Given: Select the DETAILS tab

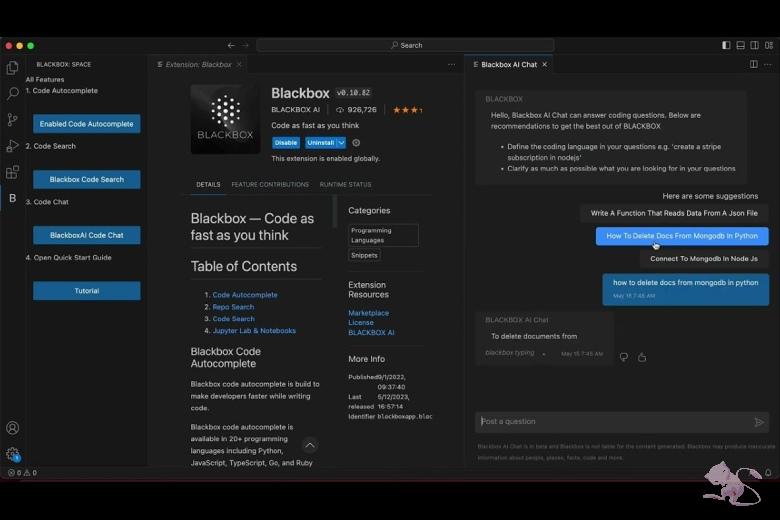Looking at the screenshot, I should click(x=208, y=185).
